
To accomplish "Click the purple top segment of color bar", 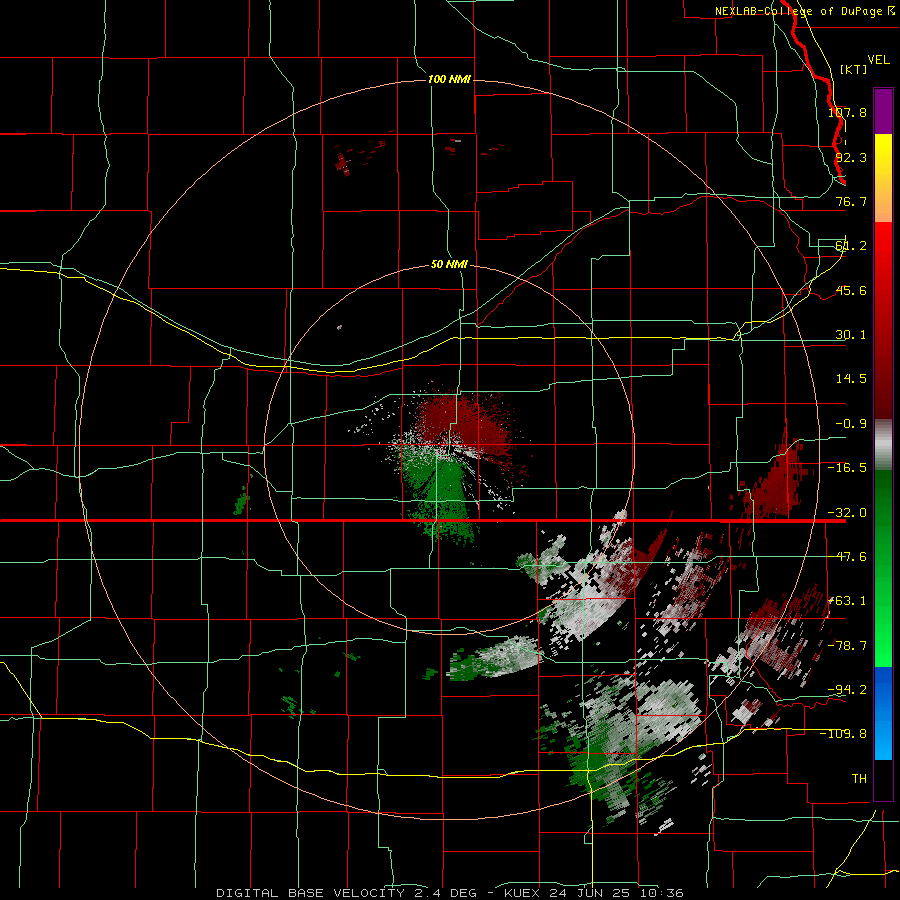I will (x=883, y=111).
